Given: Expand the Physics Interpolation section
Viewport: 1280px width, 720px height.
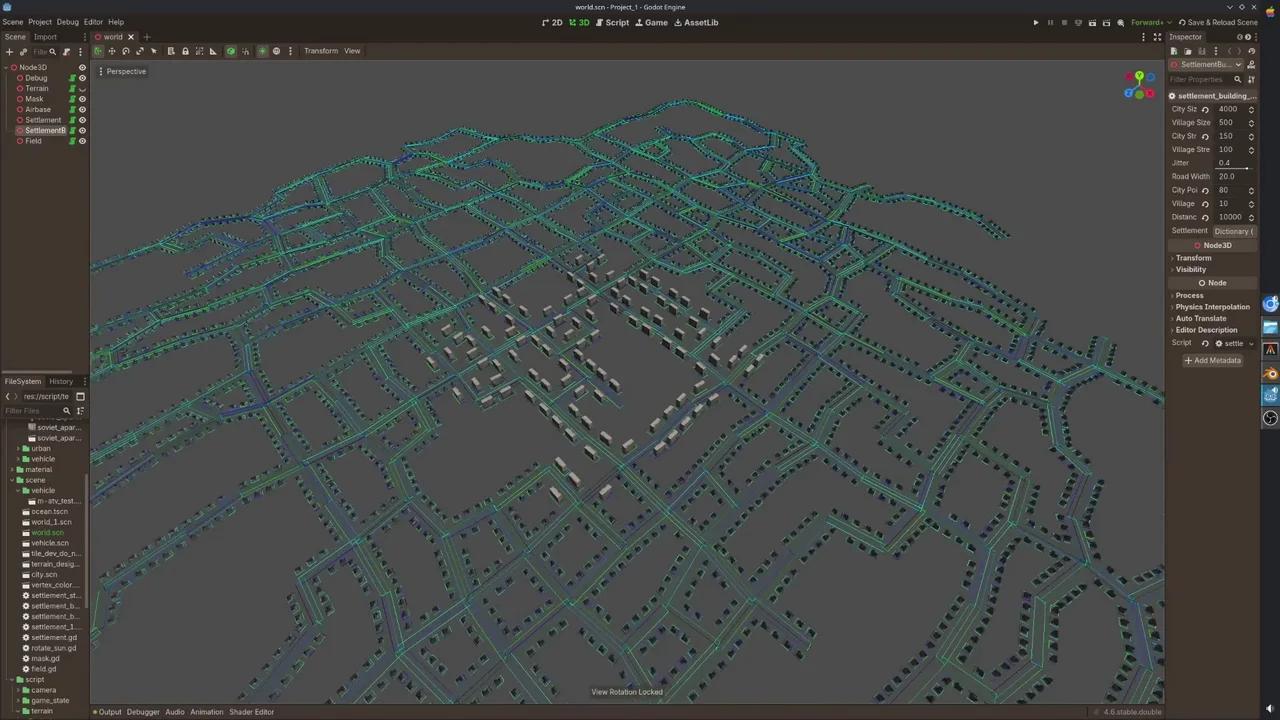Looking at the screenshot, I should (1212, 307).
